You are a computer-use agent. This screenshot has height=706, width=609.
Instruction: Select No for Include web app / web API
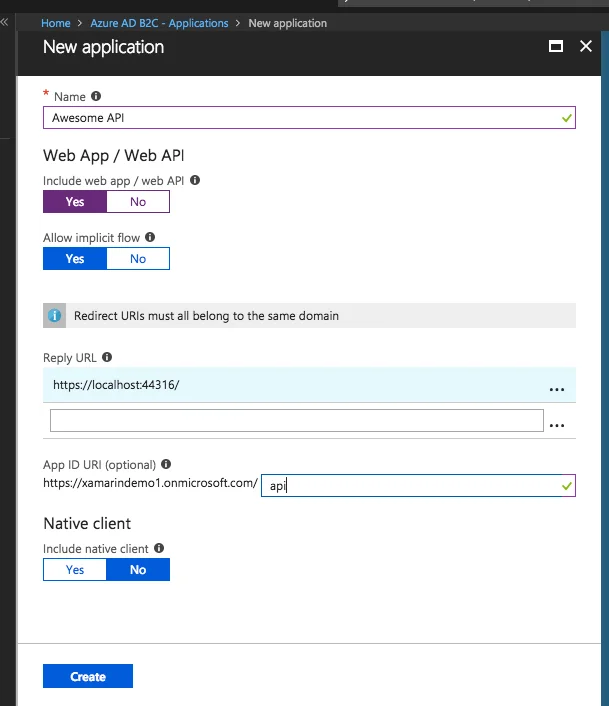(138, 201)
